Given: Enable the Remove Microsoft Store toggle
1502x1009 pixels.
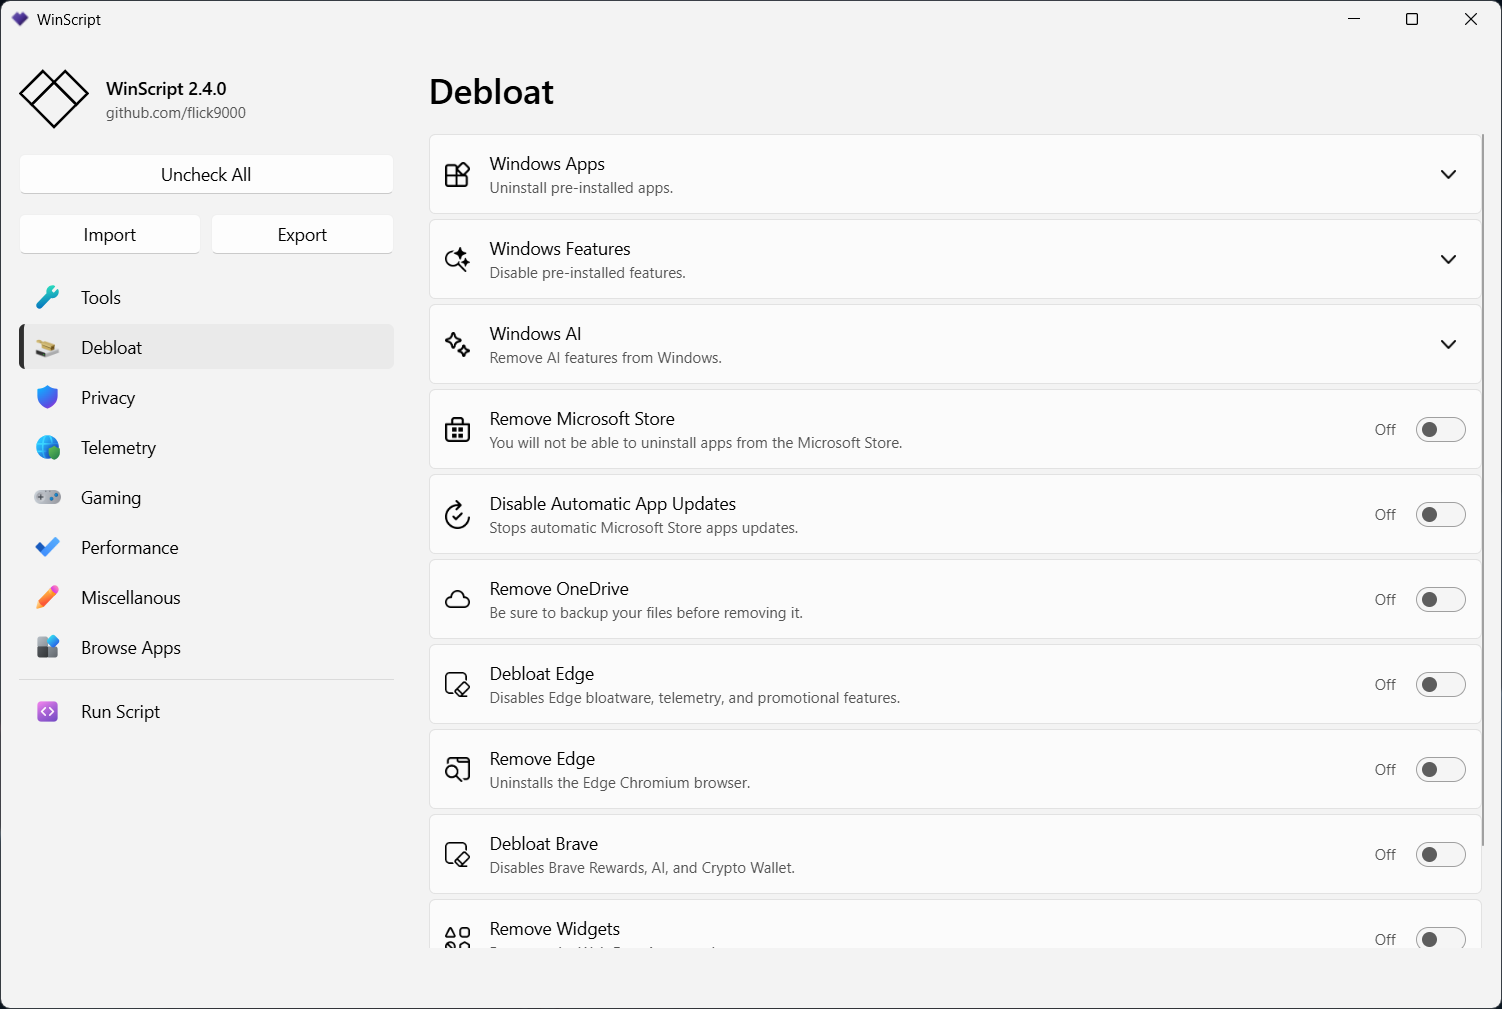Looking at the screenshot, I should click(1440, 430).
